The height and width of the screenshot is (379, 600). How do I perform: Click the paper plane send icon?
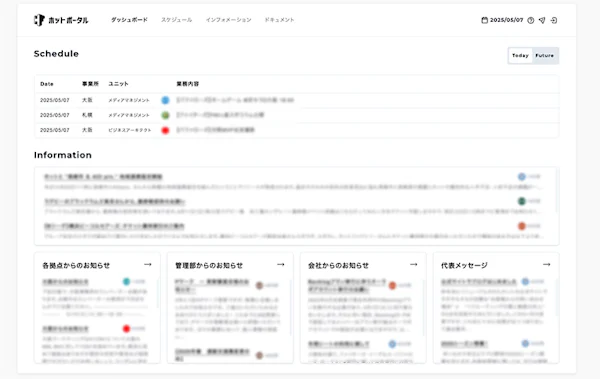point(542,20)
